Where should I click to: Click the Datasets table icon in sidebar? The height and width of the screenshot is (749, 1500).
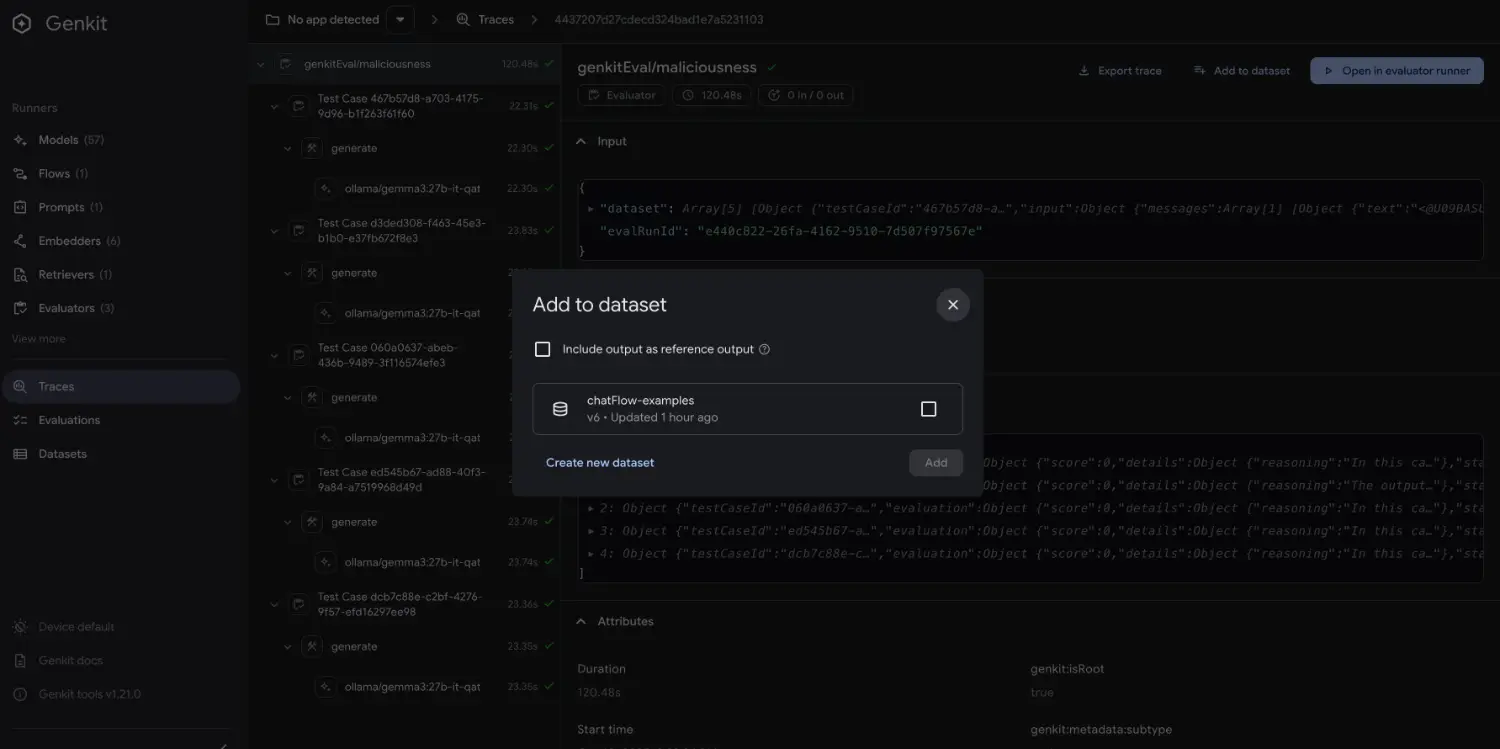[x=20, y=454]
